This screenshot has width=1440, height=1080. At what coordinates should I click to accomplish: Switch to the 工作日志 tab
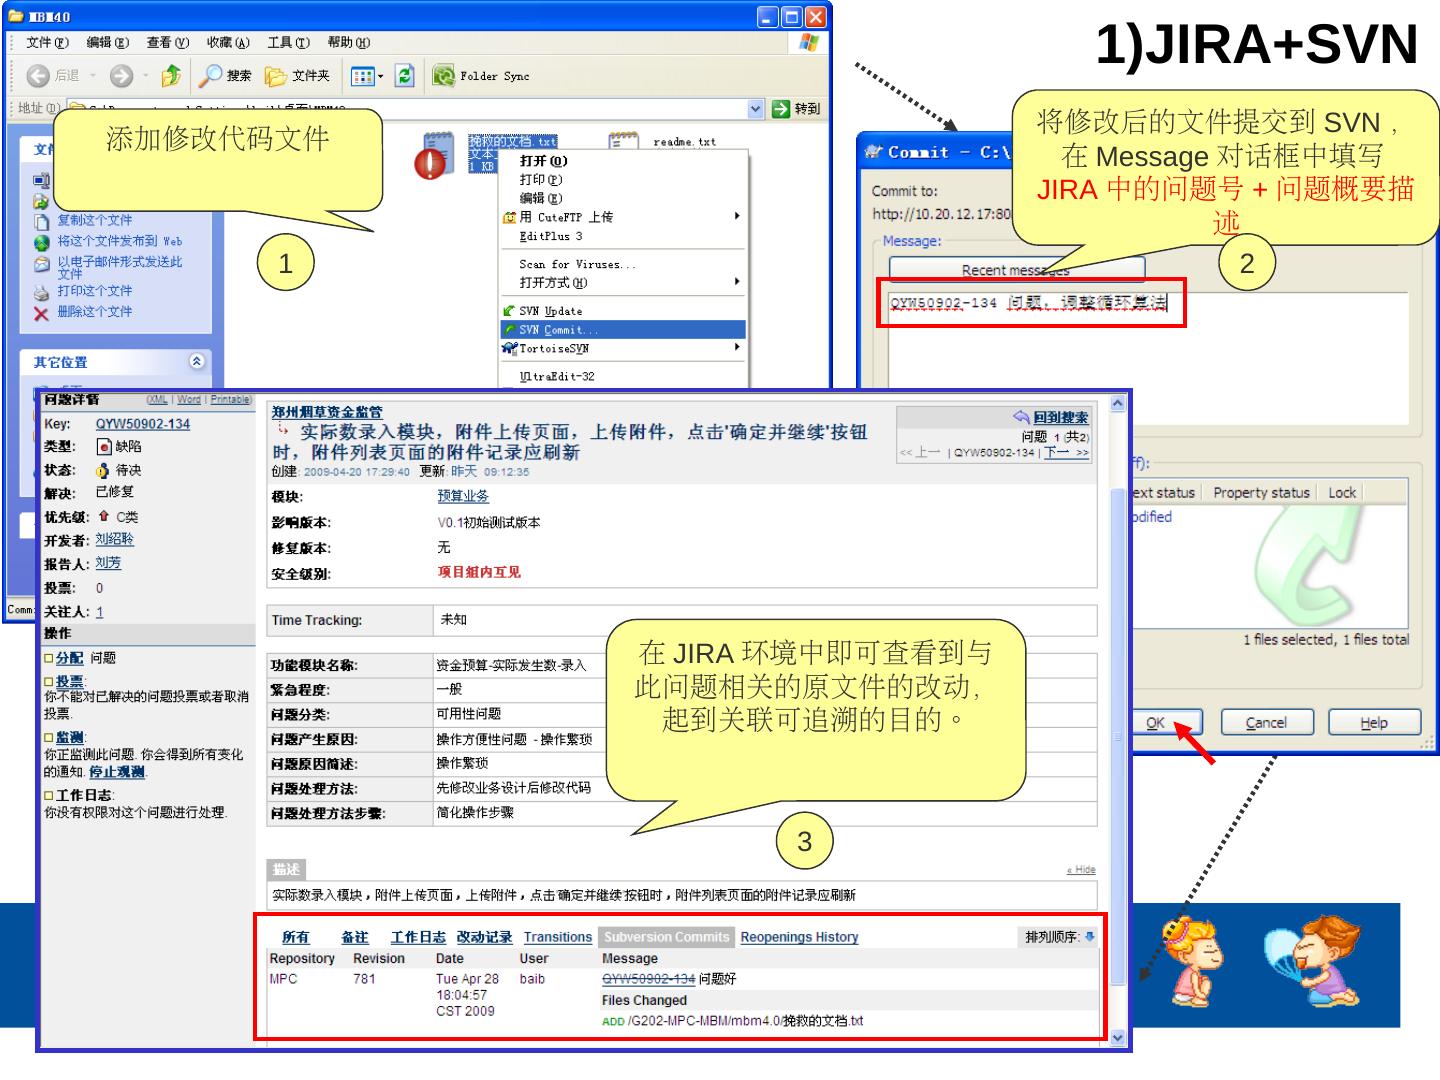click(x=418, y=937)
